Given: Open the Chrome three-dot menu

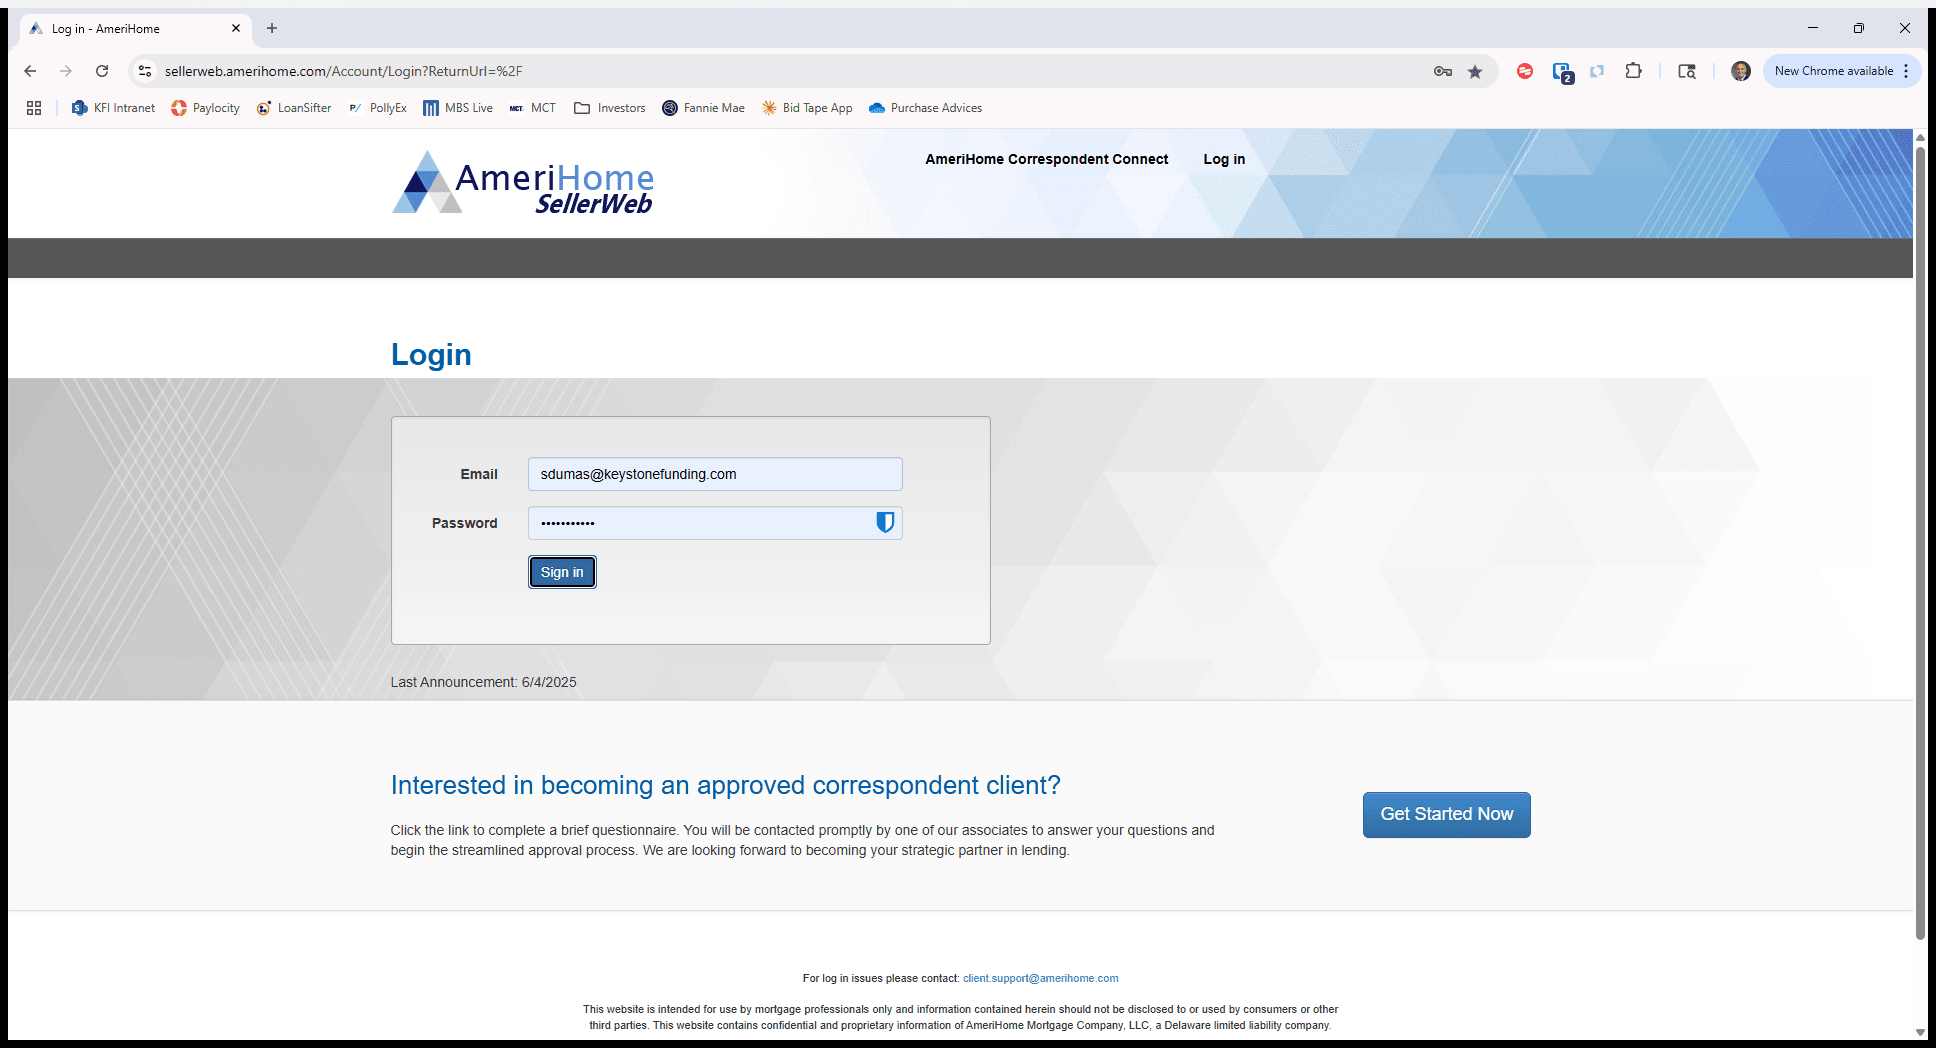Looking at the screenshot, I should (1907, 71).
